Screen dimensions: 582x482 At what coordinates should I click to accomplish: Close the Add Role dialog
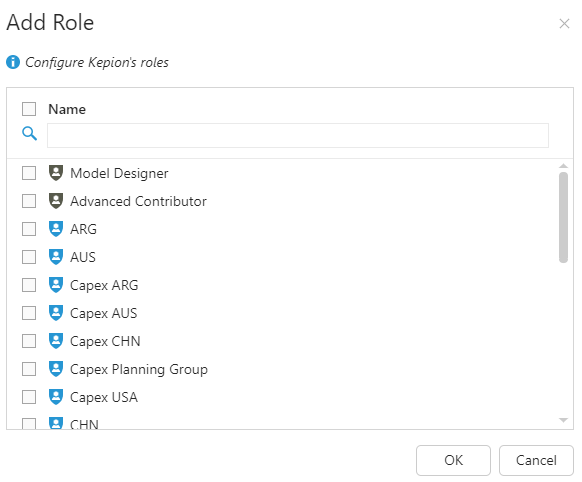564,24
